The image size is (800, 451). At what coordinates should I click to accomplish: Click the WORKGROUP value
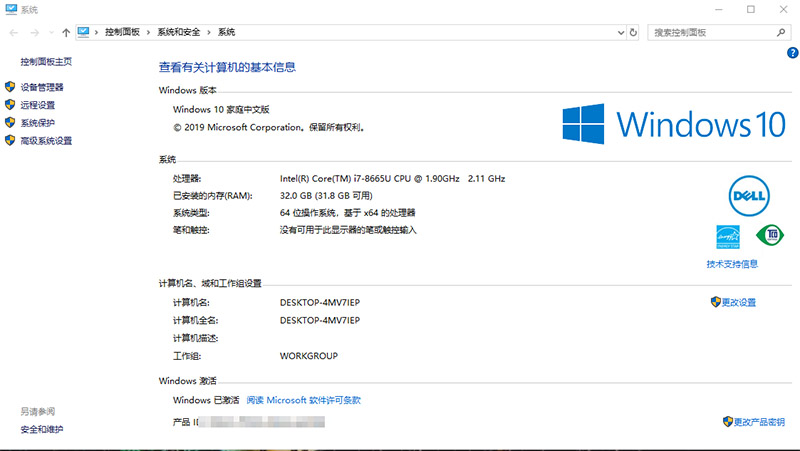[309, 356]
